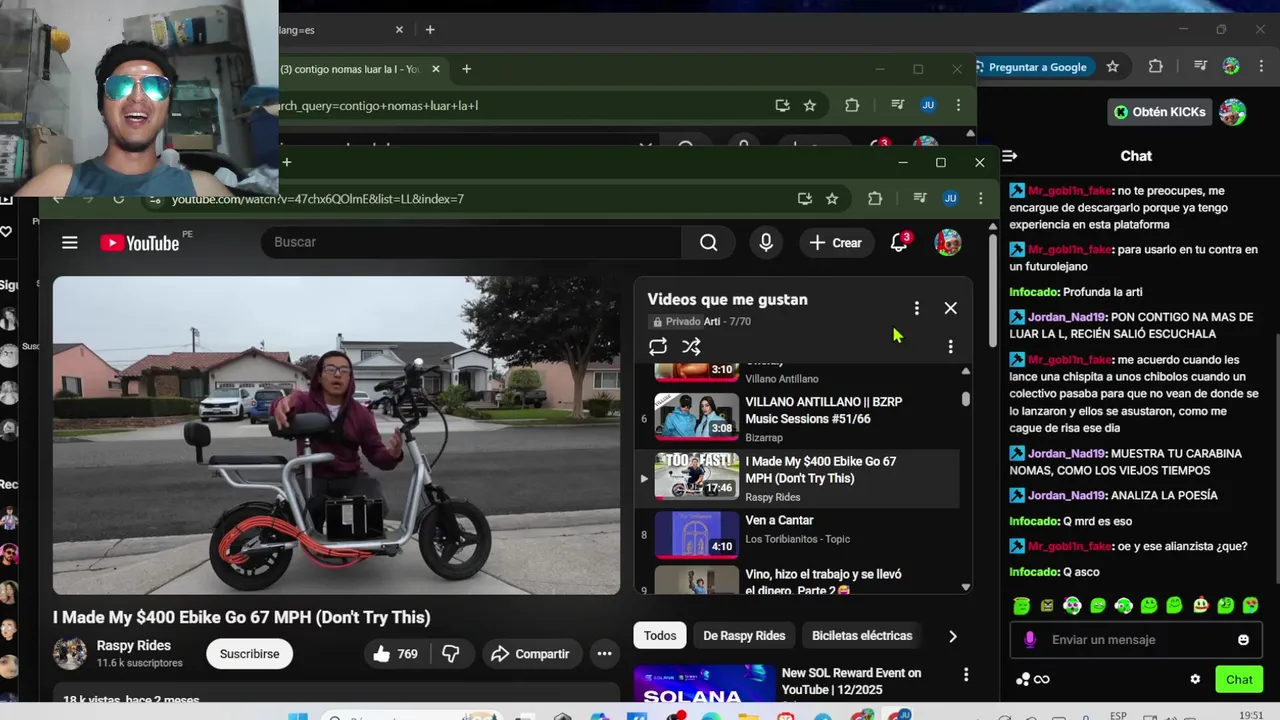Send message with the green Chat button
The width and height of the screenshot is (1280, 720).
coord(1239,680)
